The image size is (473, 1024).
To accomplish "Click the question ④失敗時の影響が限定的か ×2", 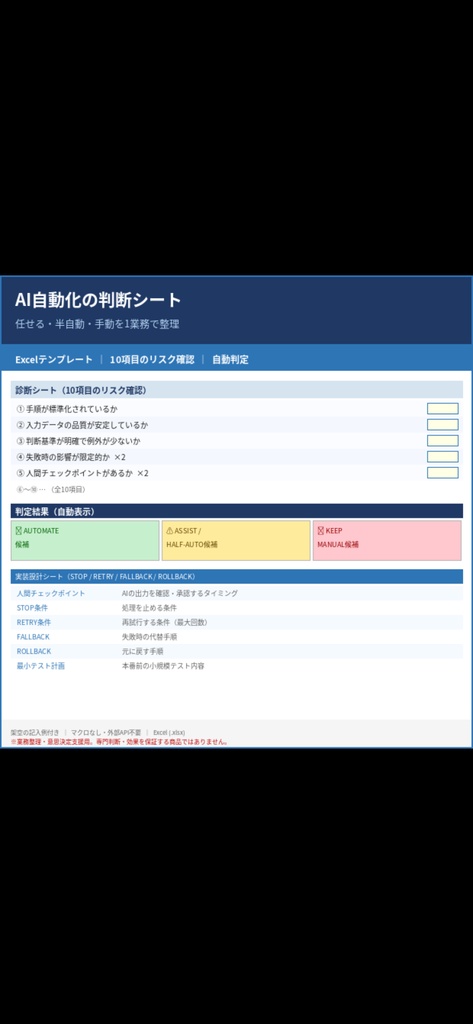I will (71, 456).
